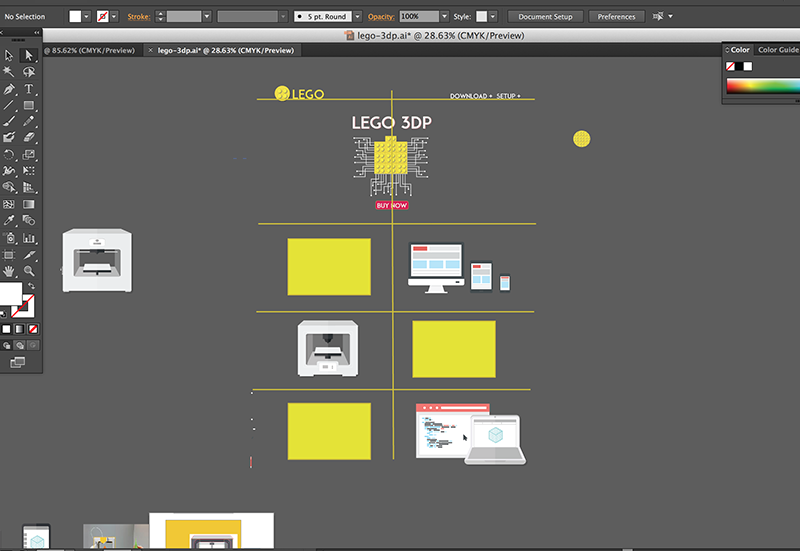The image size is (800, 551).
Task: Set paint mode to Gradient
Action: [x=19, y=329]
